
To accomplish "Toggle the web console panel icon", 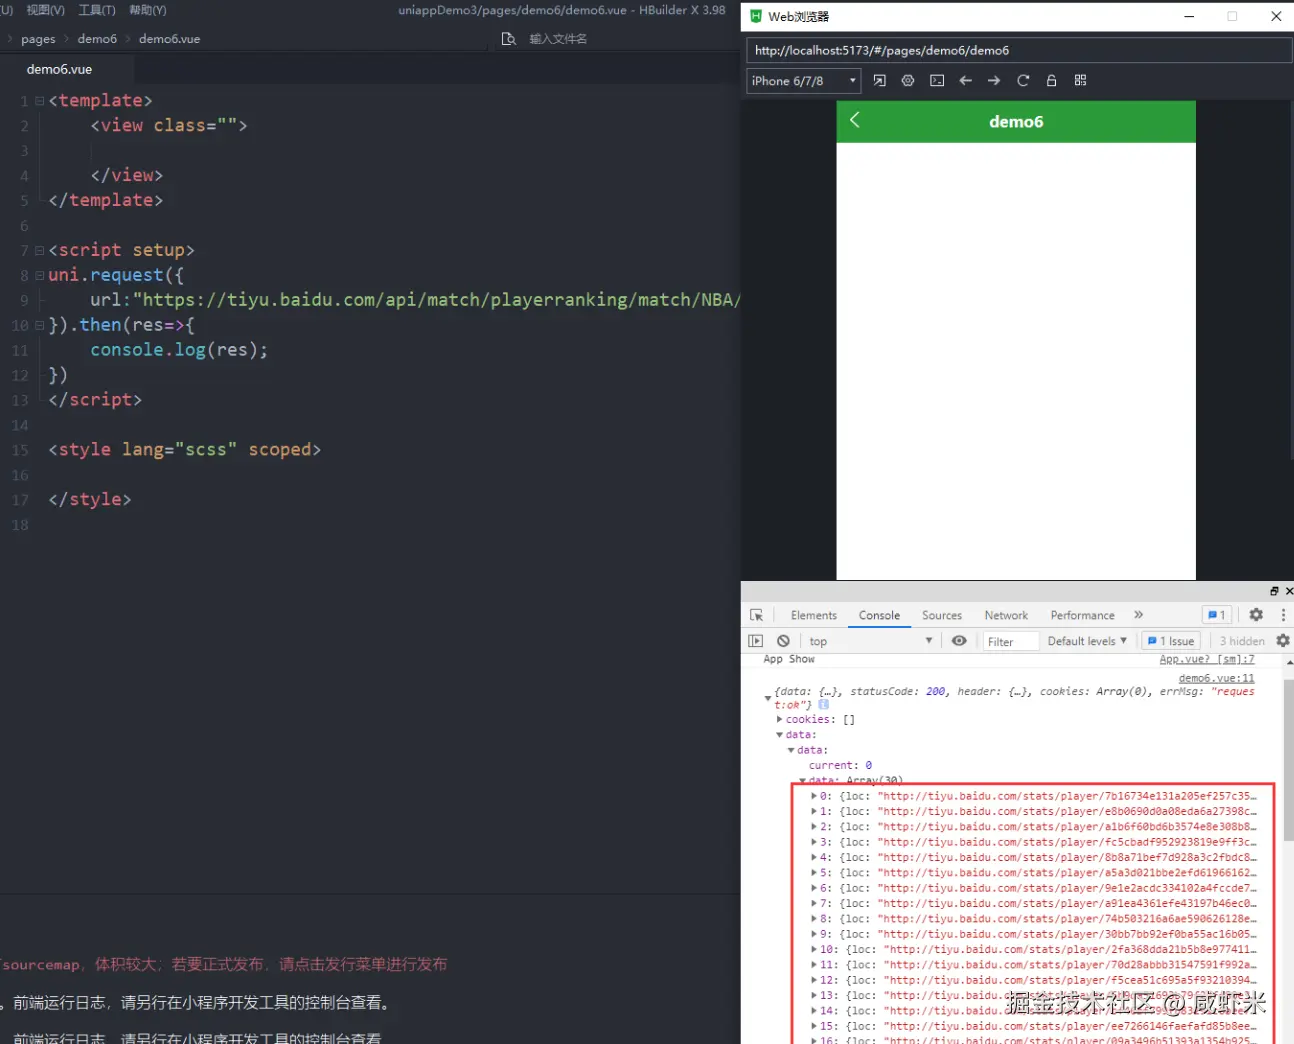I will (937, 80).
